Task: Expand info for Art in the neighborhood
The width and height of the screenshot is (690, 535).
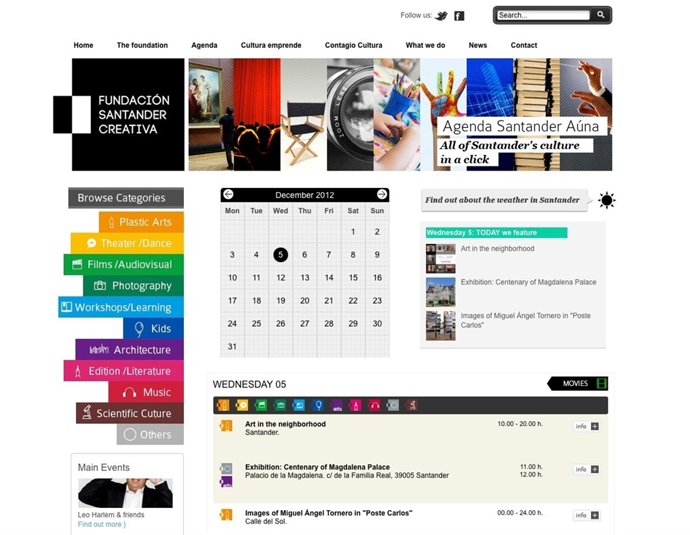Action: [587, 426]
